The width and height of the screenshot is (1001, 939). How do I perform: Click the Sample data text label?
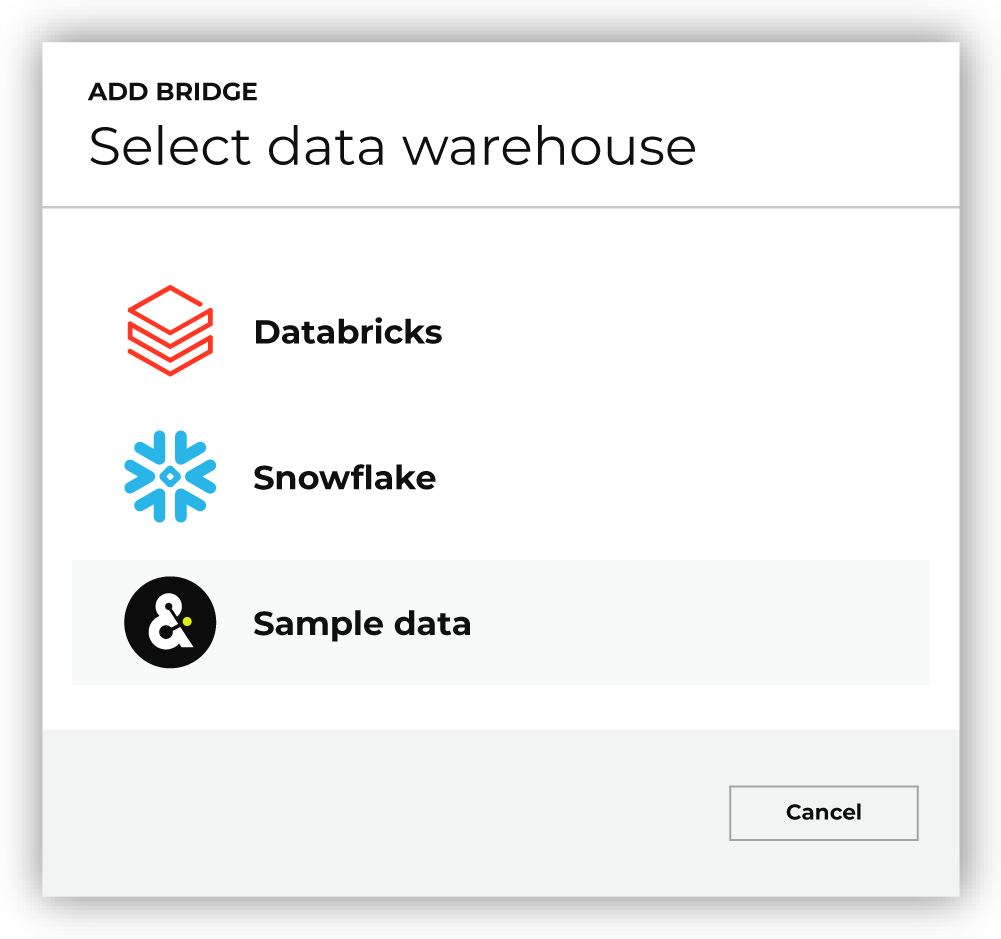(362, 622)
